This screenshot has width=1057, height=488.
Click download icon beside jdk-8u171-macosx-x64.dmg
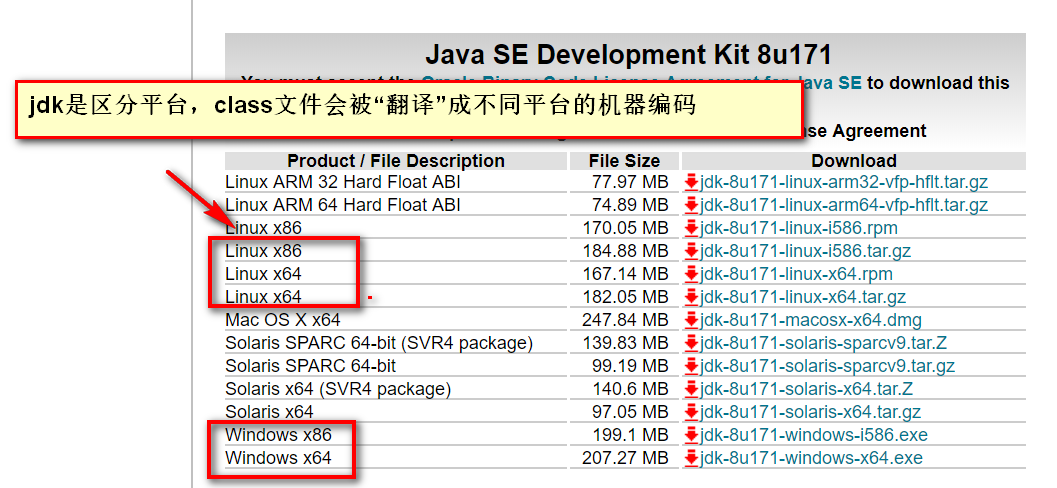(691, 320)
